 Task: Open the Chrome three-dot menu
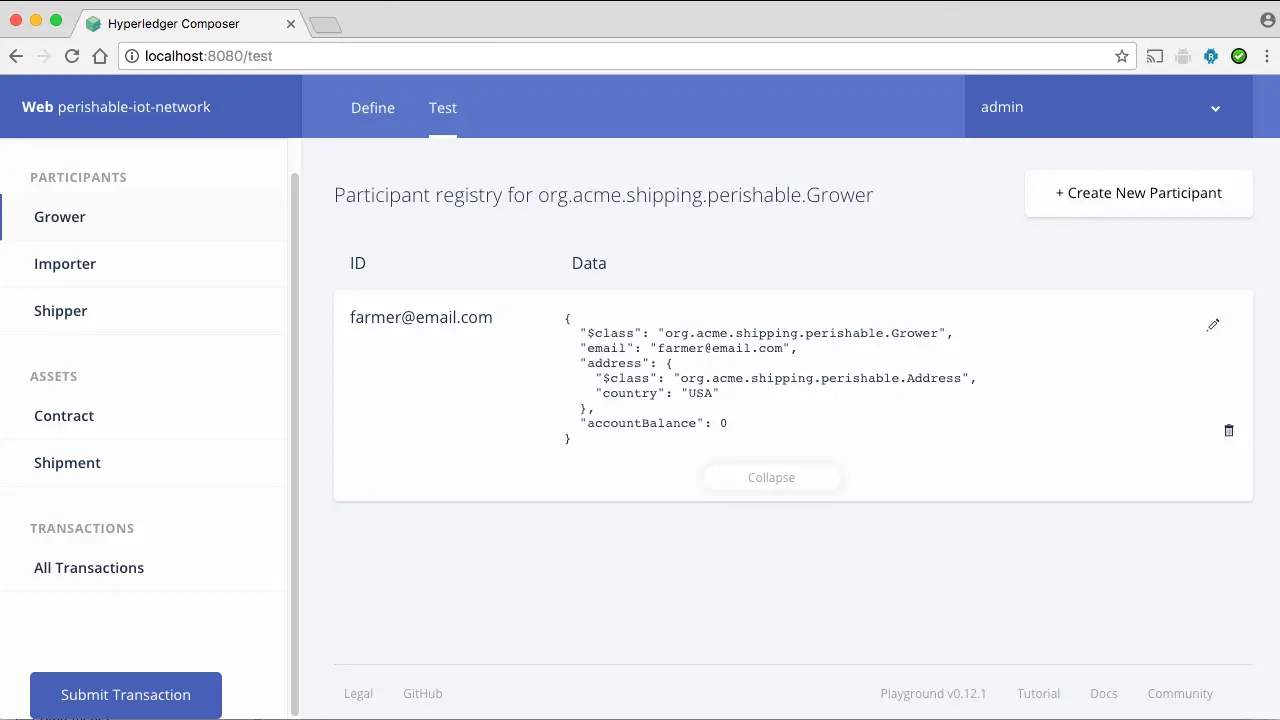(1265, 56)
